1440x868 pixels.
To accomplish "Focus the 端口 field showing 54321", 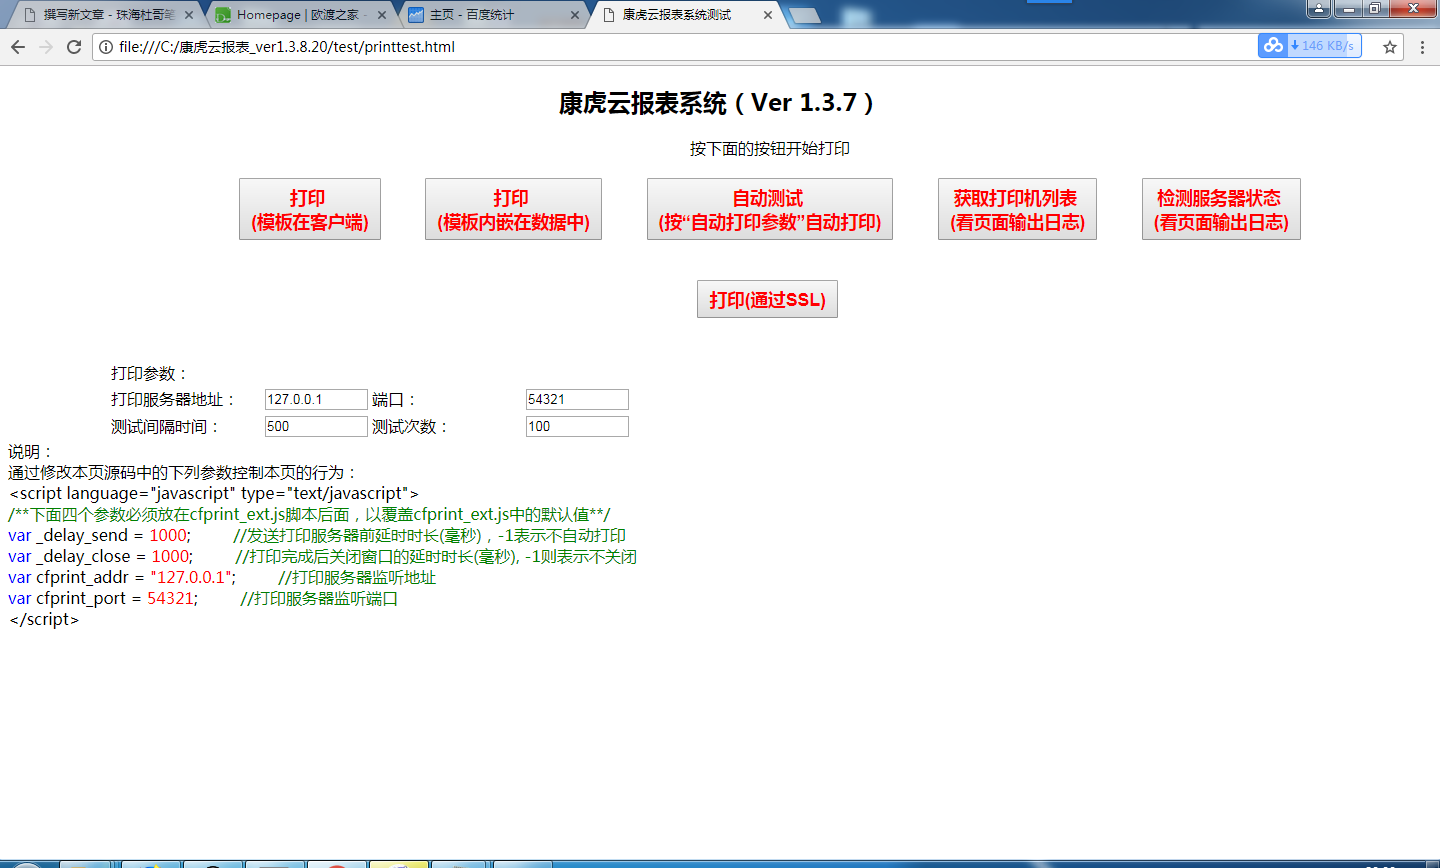I will (x=577, y=399).
